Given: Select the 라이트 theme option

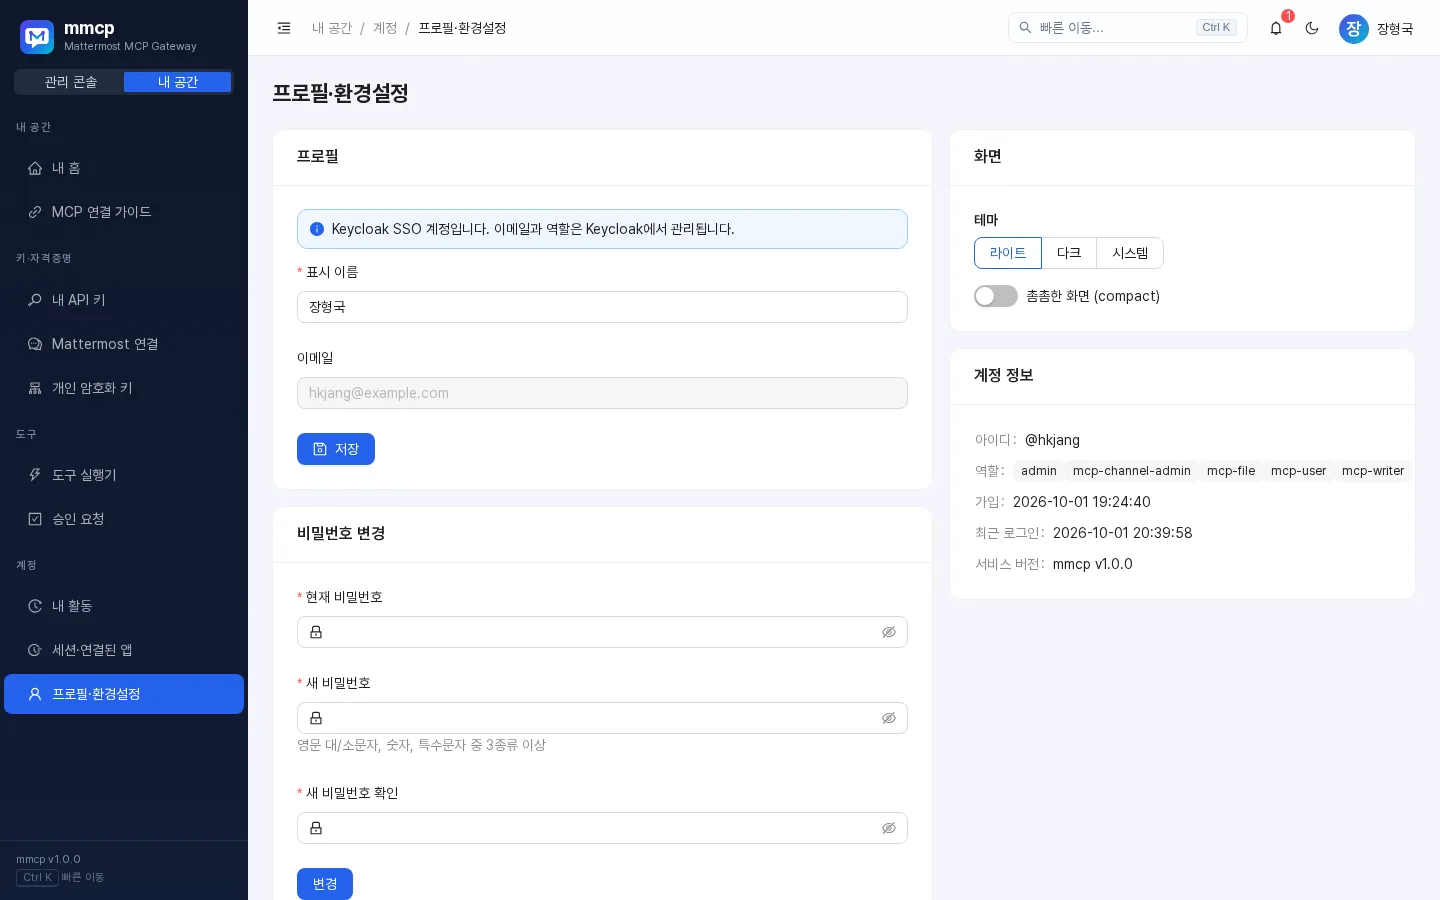Looking at the screenshot, I should click(1008, 253).
